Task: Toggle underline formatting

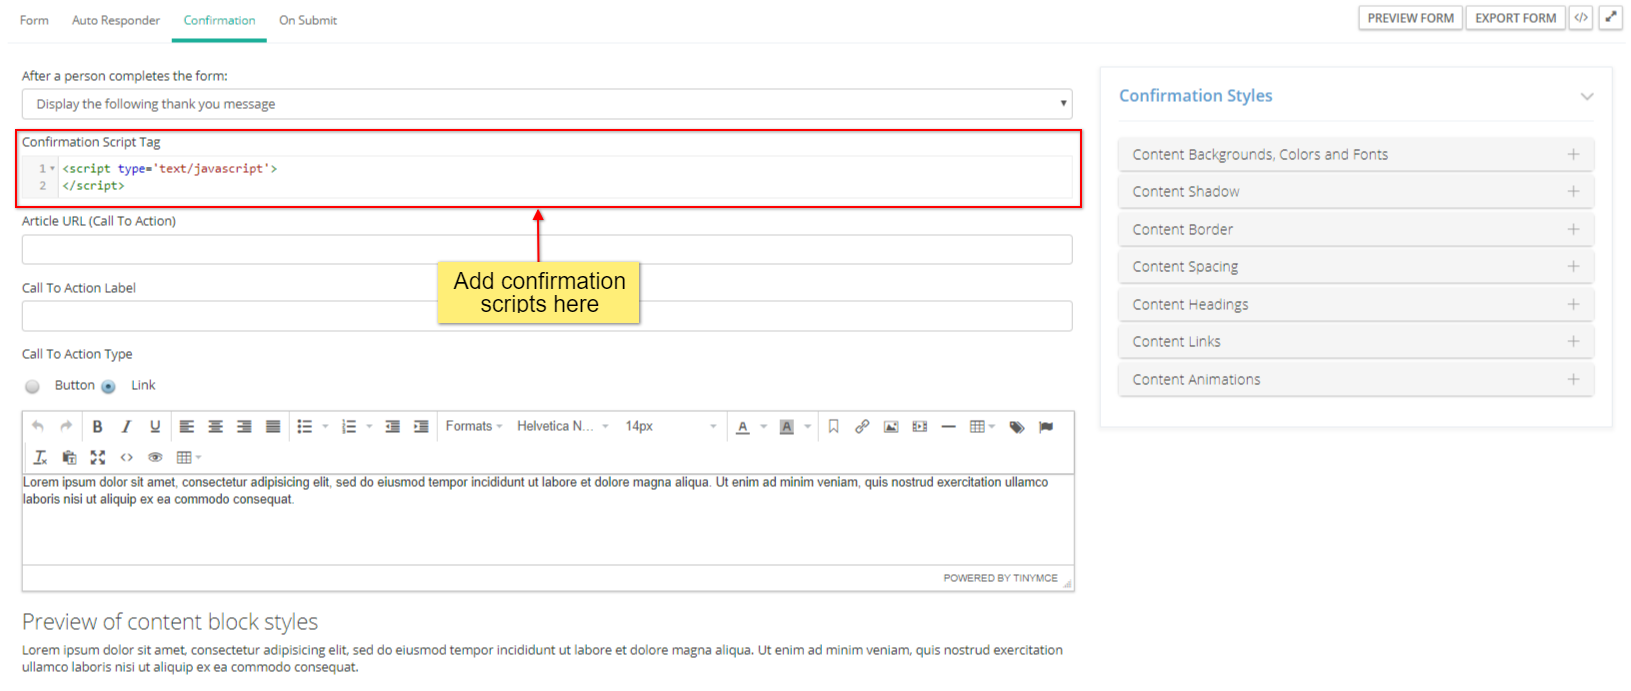Action: (155, 427)
